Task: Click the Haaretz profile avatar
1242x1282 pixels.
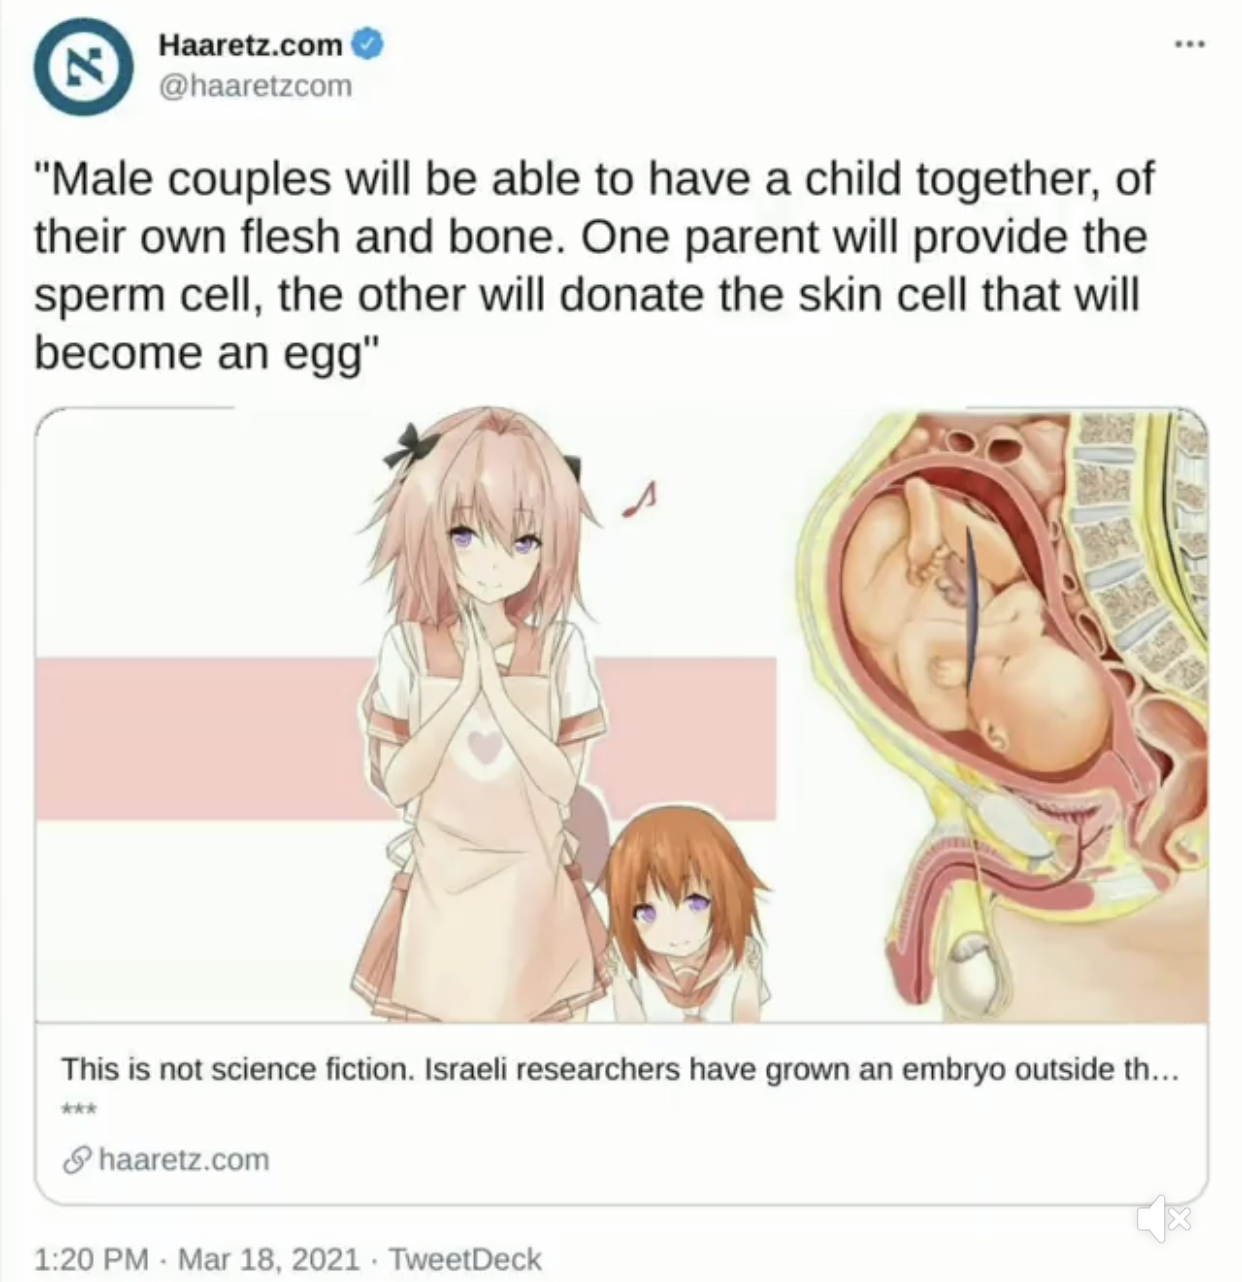Action: [x=84, y=66]
